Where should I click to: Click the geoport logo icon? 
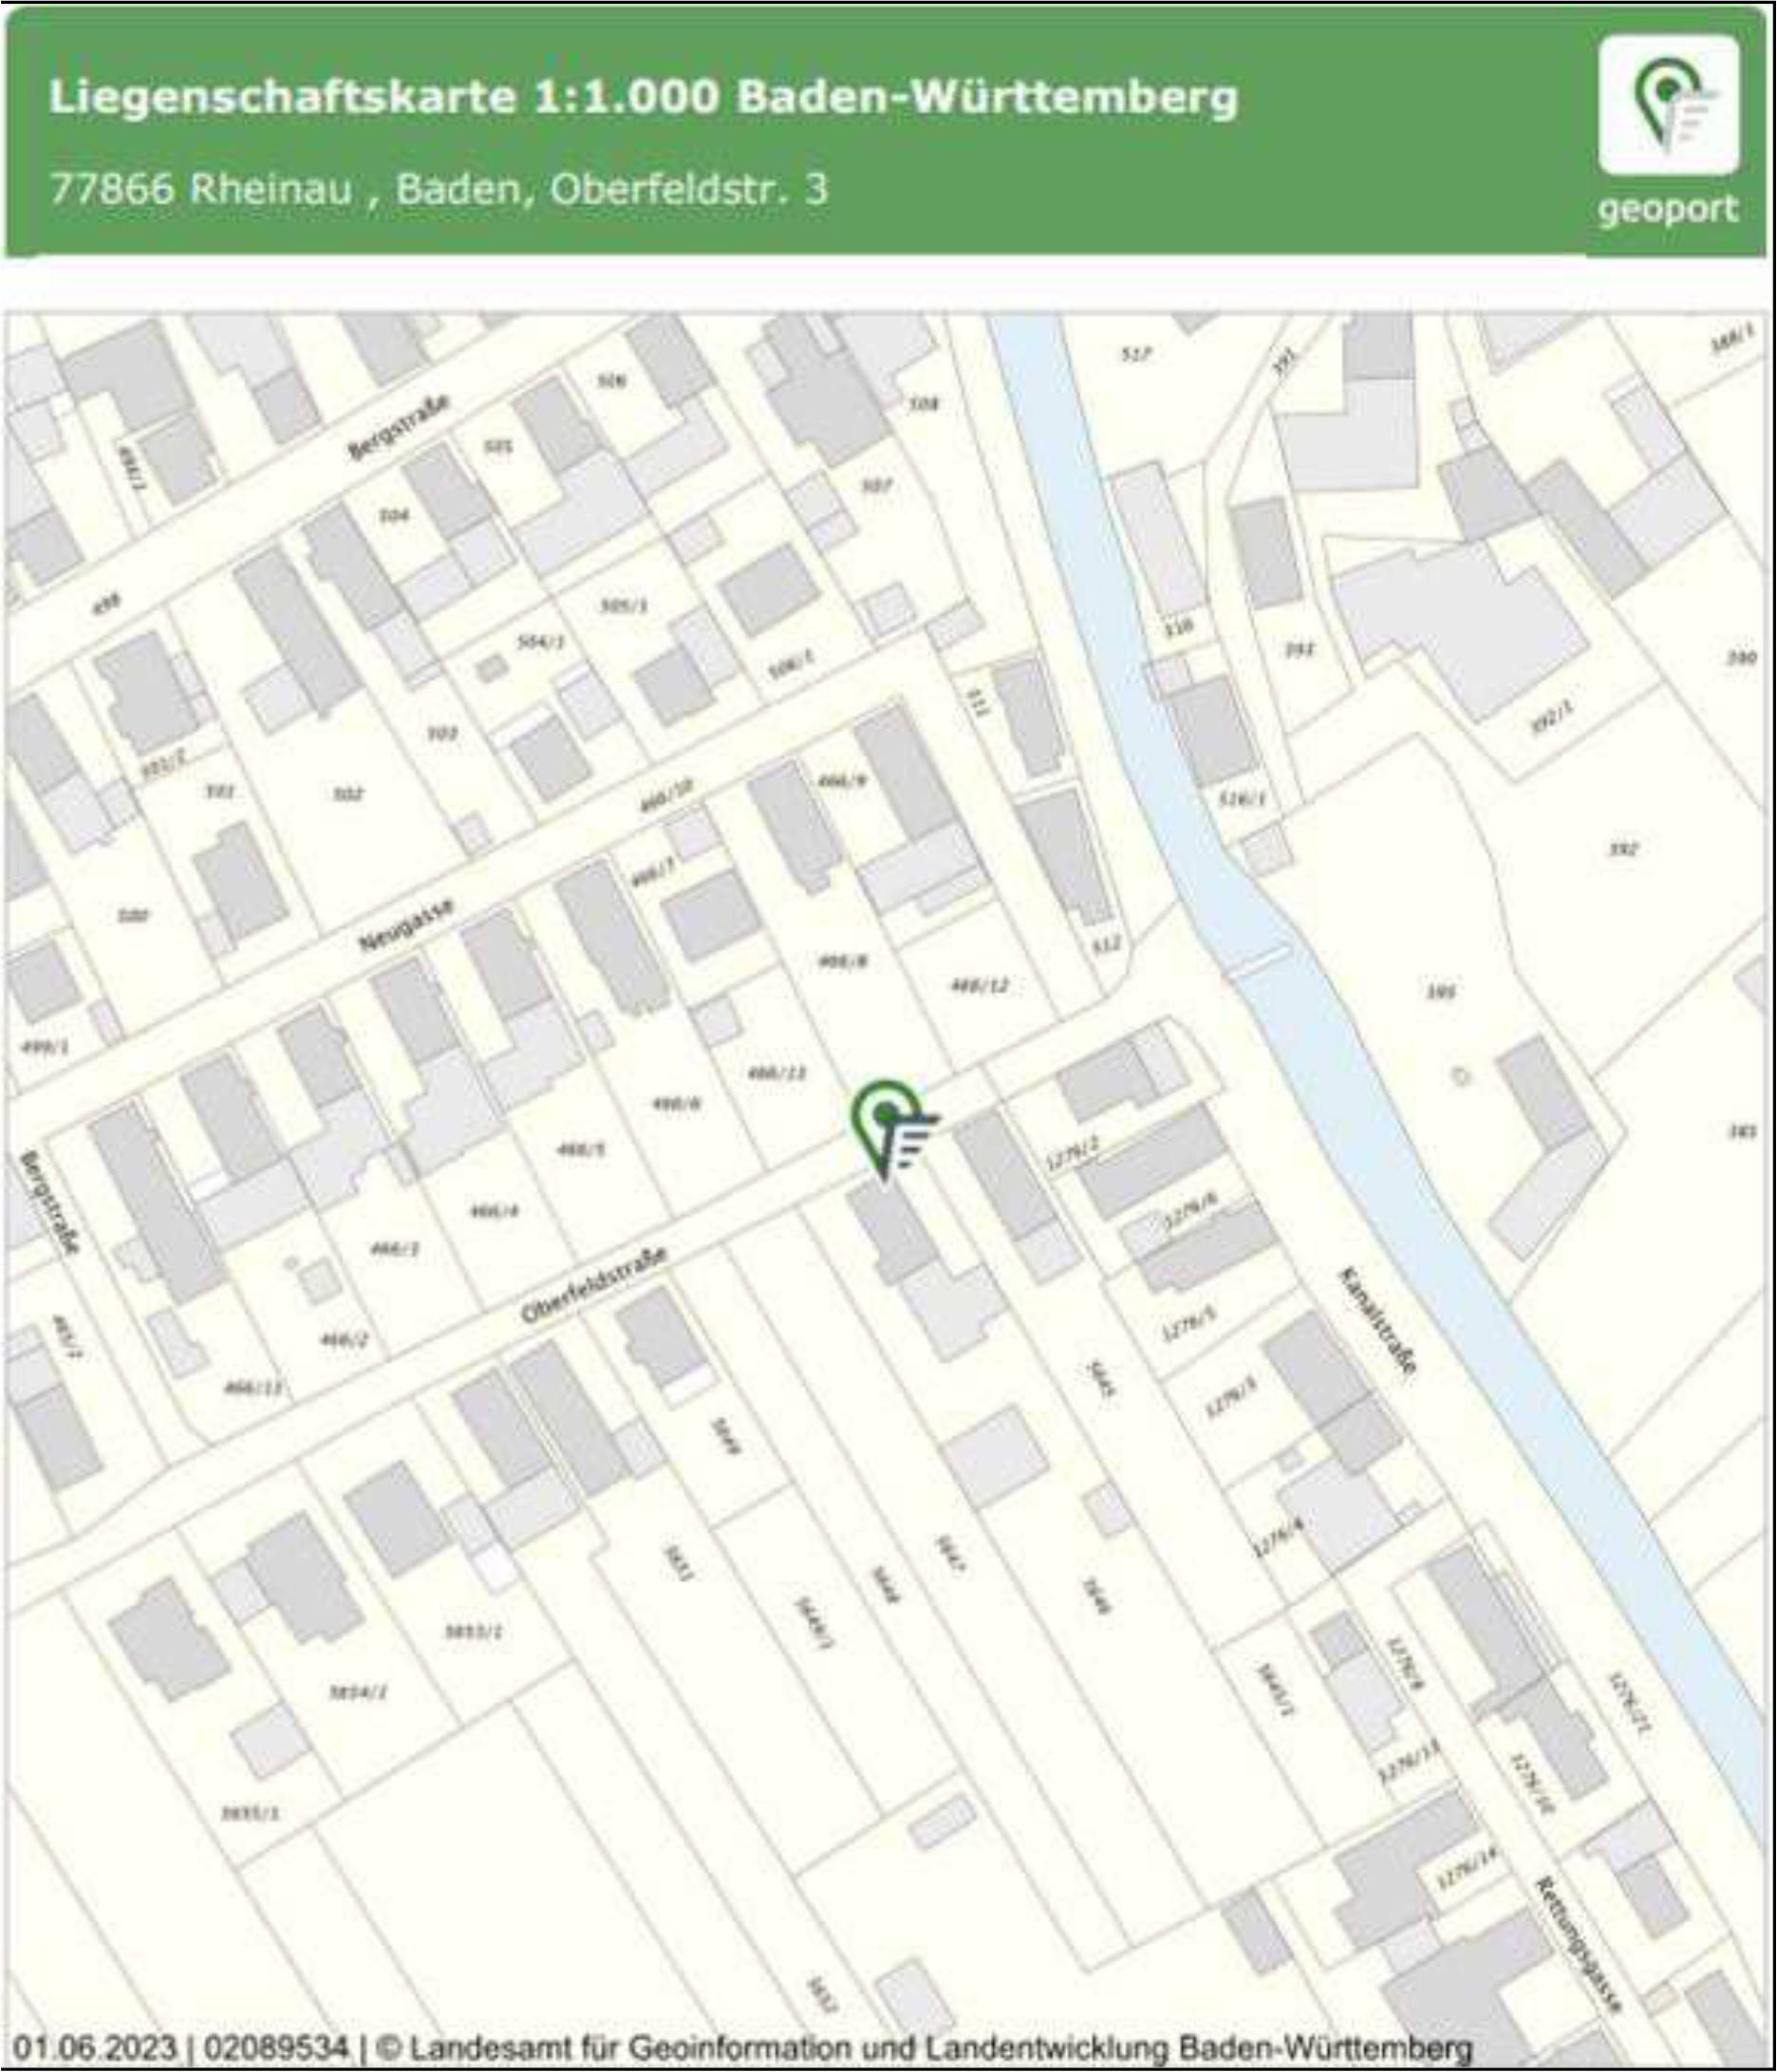tap(1667, 104)
